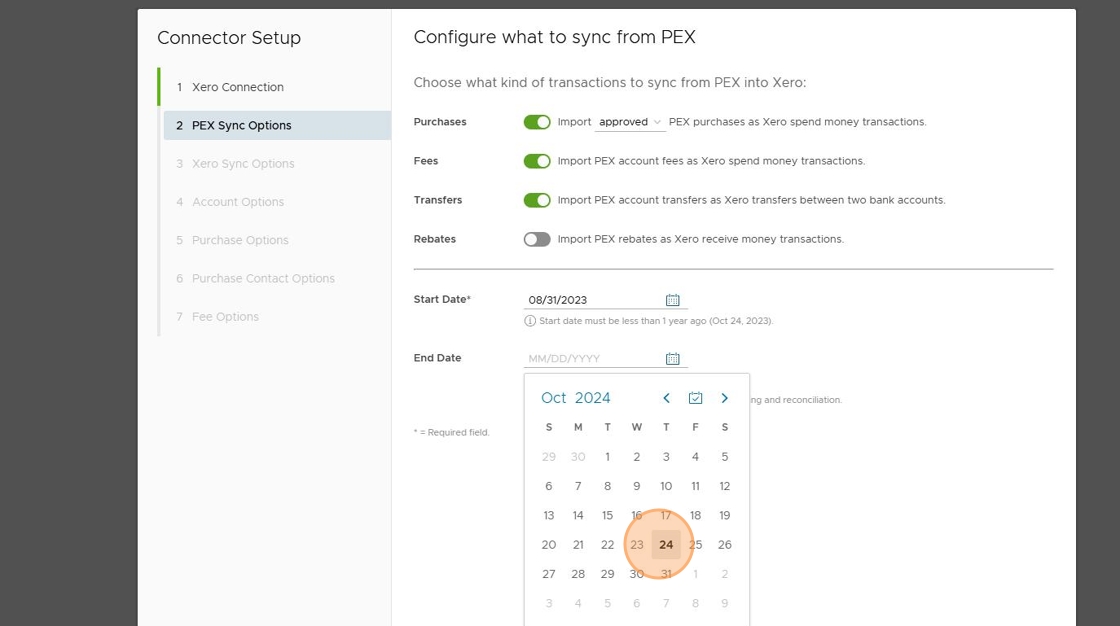Select October 15 in the calendar
This screenshot has height=626, width=1120.
point(607,516)
